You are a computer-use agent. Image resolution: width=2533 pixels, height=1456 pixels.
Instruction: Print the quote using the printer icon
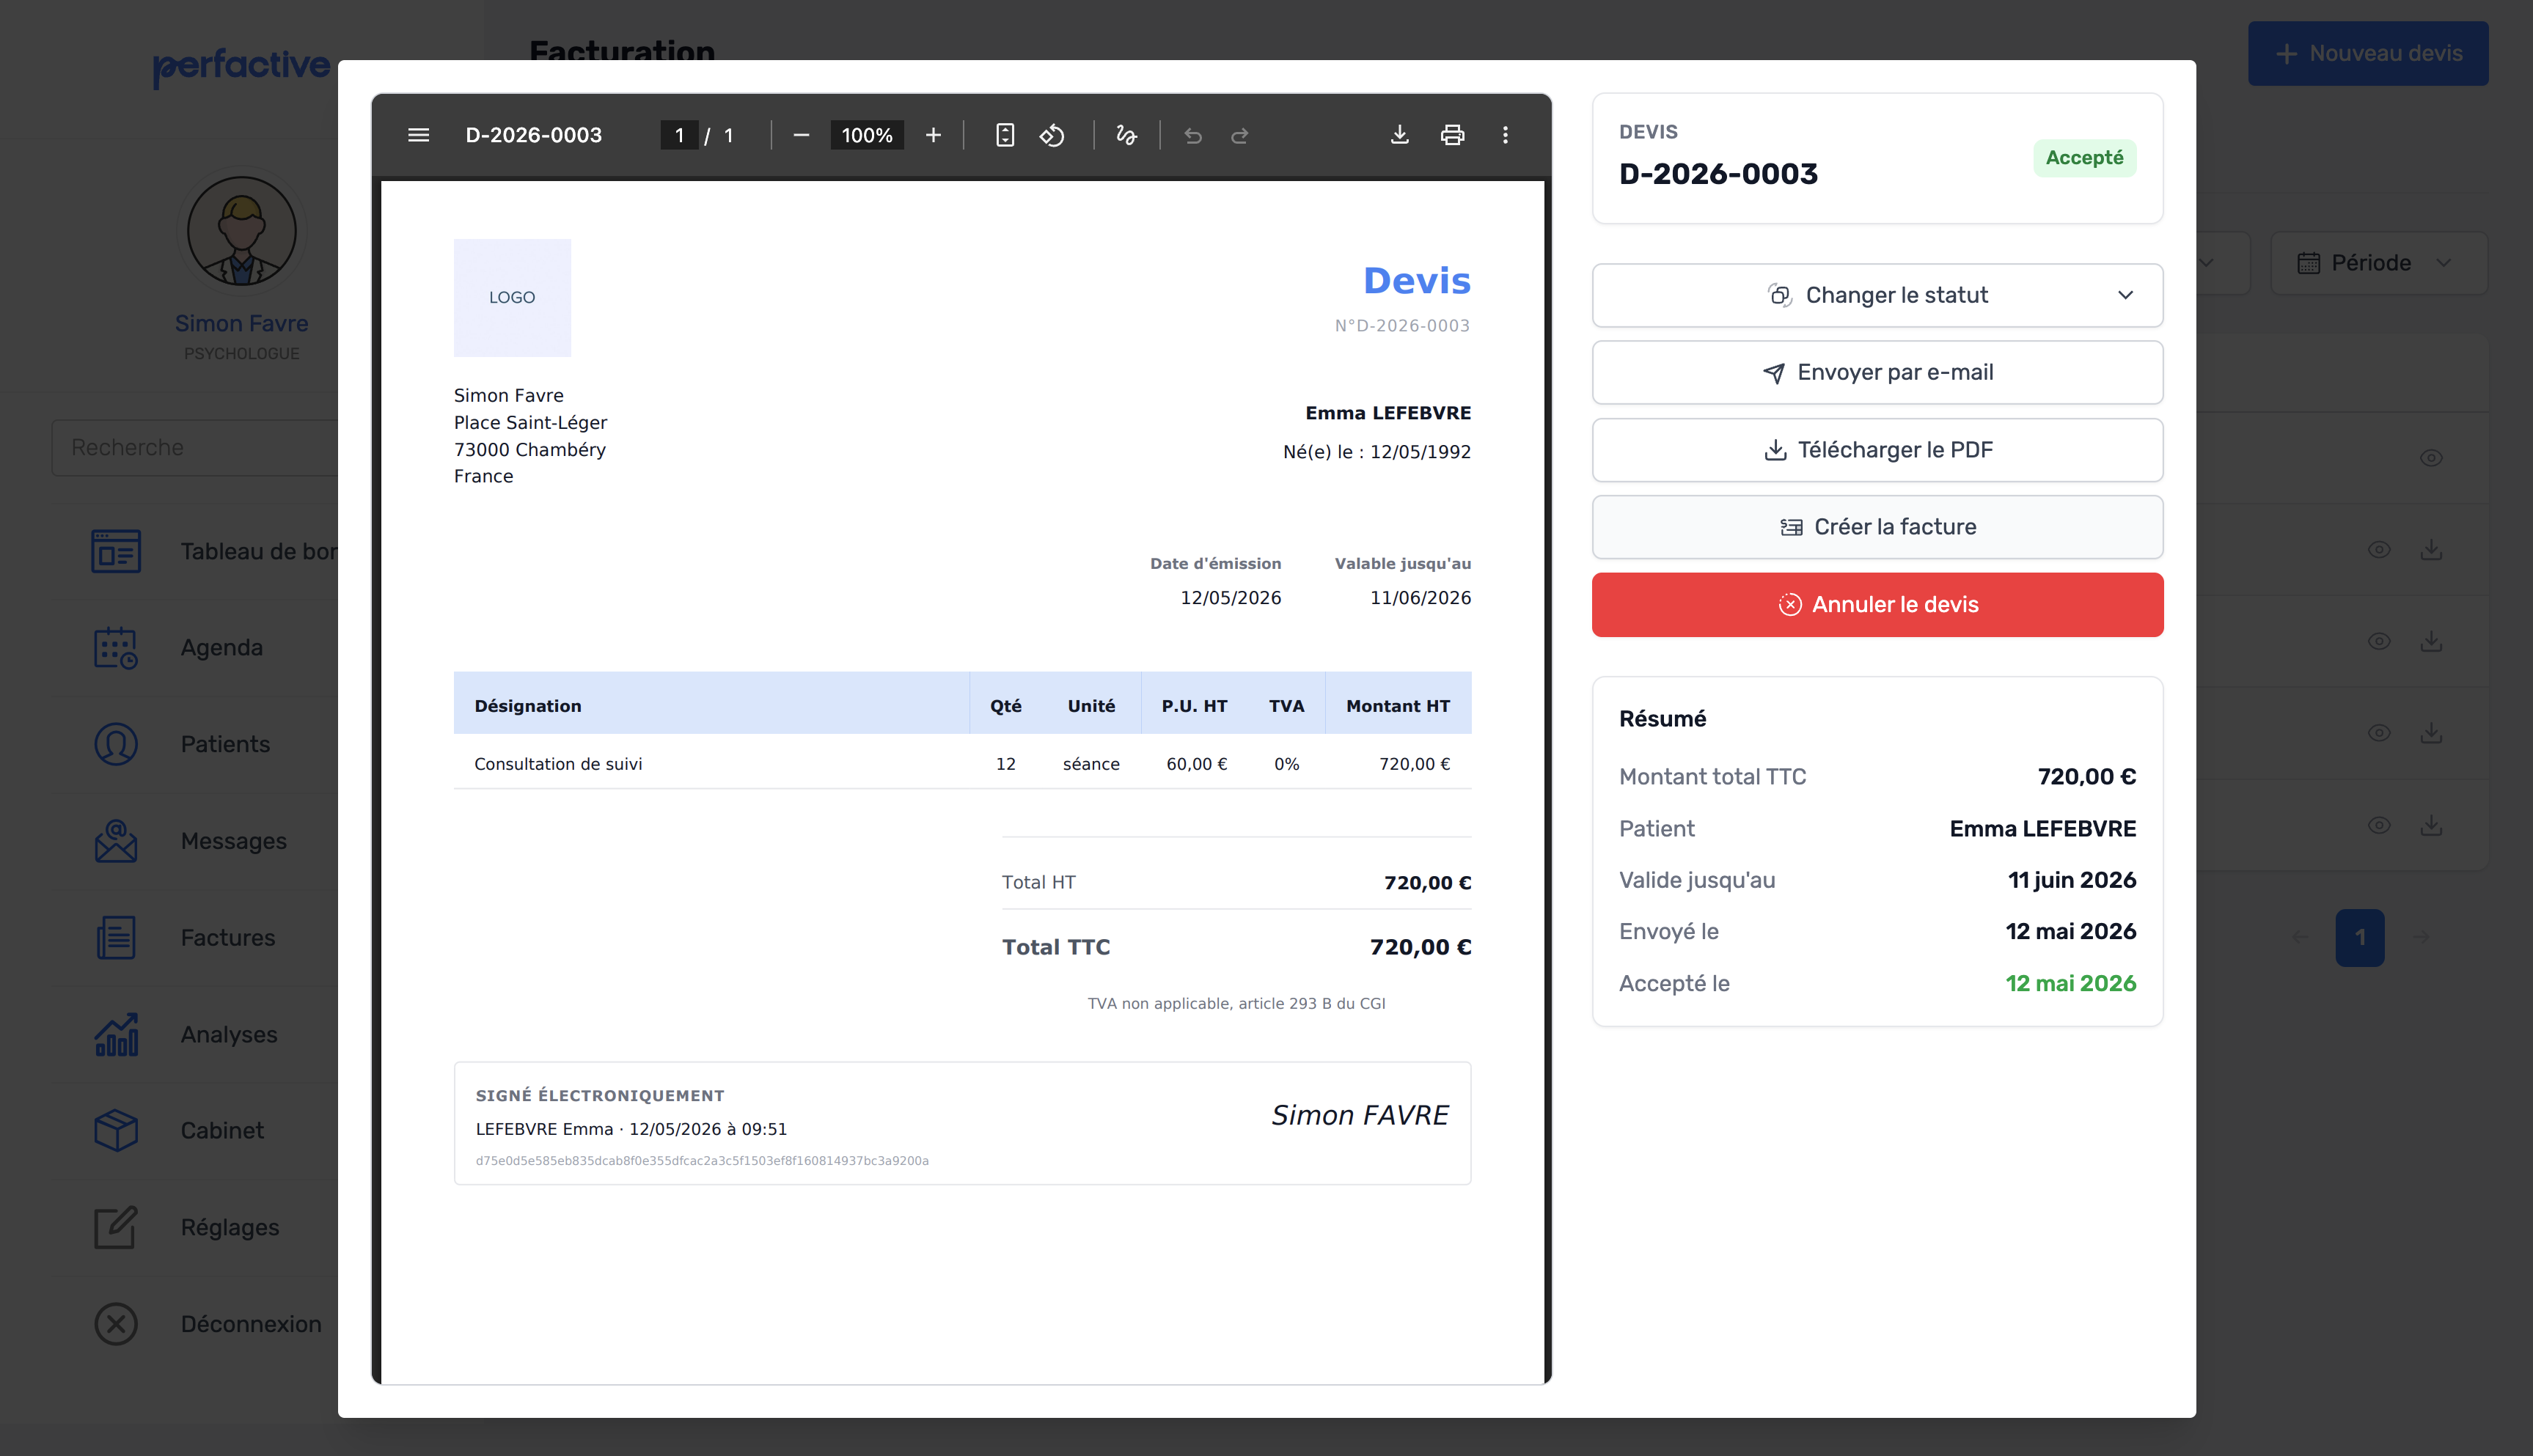point(1453,135)
